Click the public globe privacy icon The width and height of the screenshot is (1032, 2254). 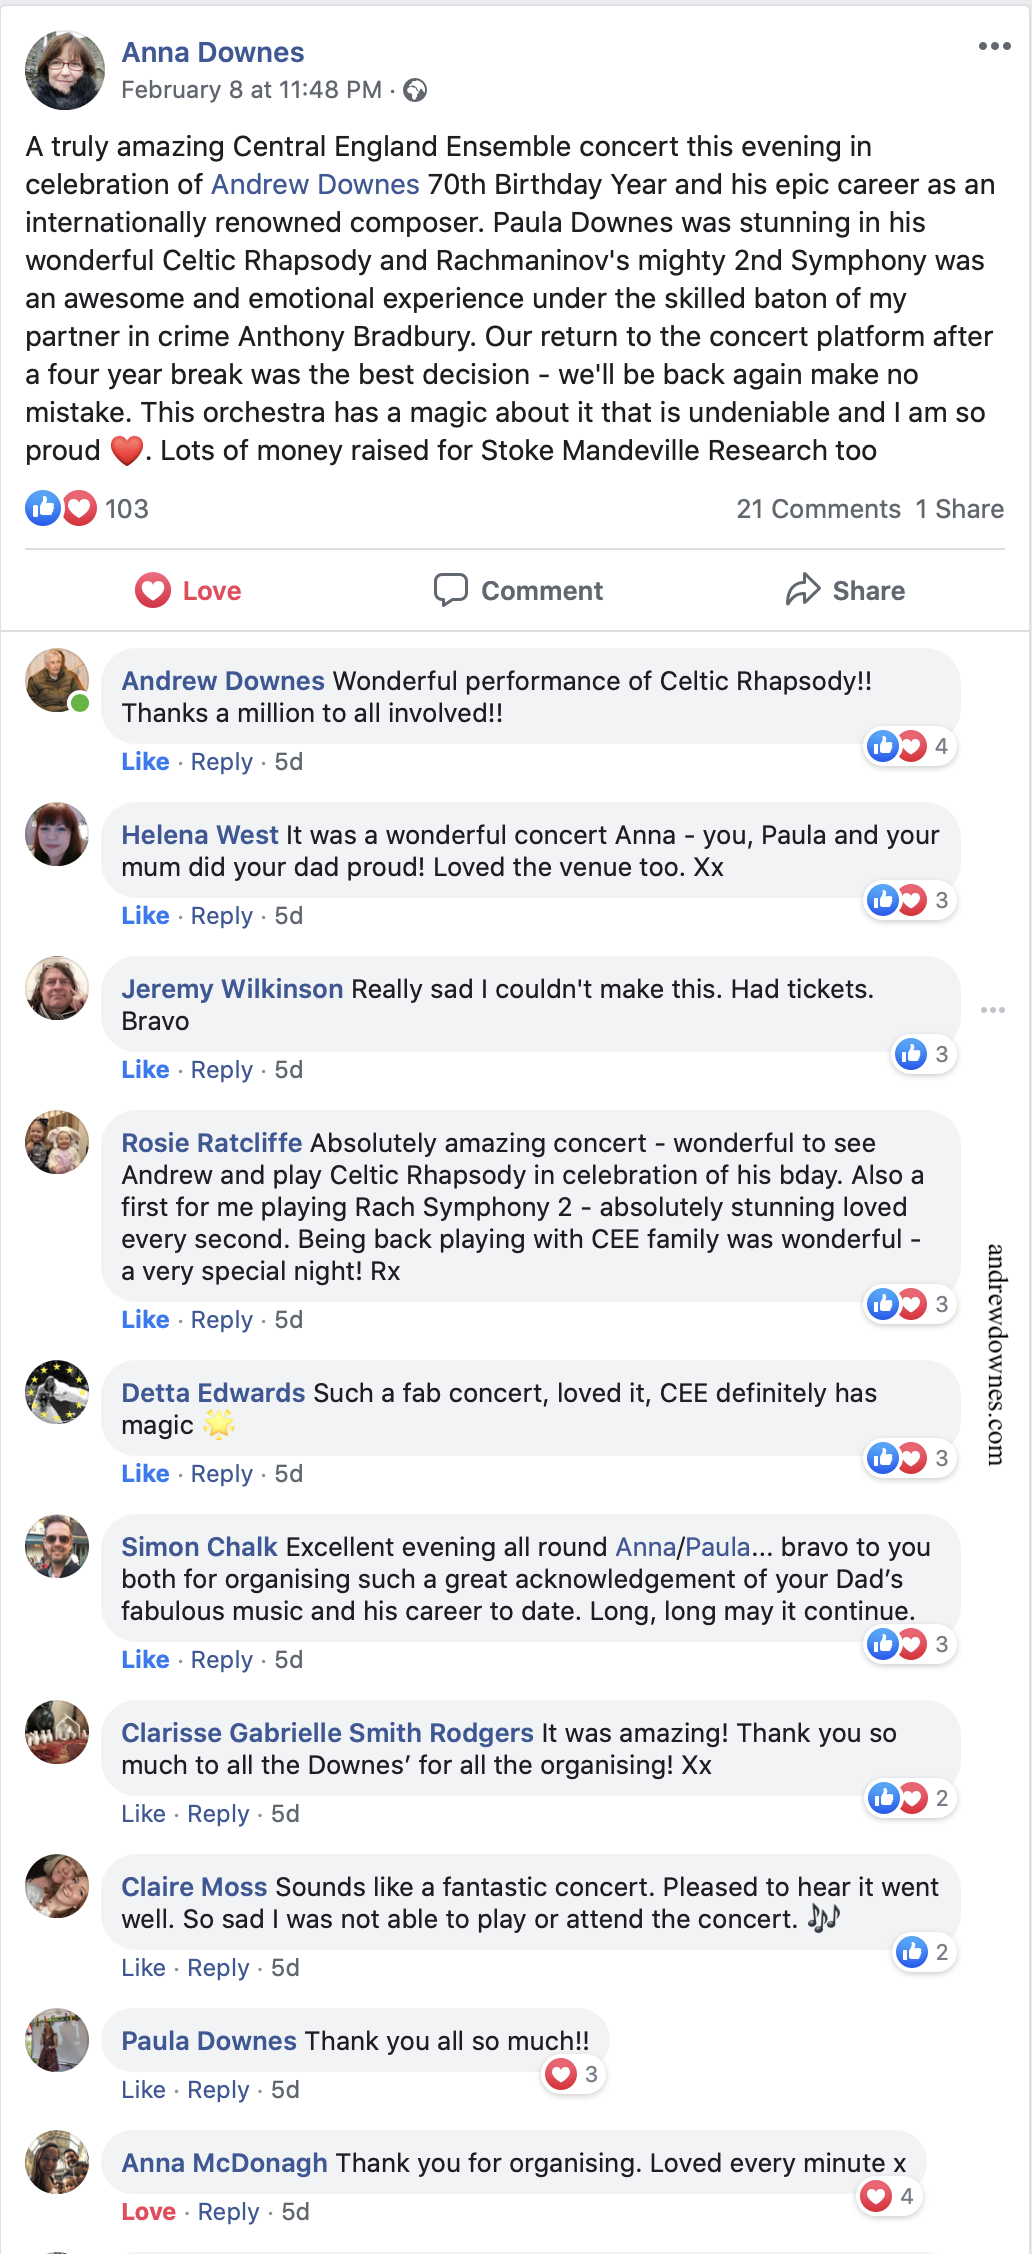pyautogui.click(x=415, y=91)
